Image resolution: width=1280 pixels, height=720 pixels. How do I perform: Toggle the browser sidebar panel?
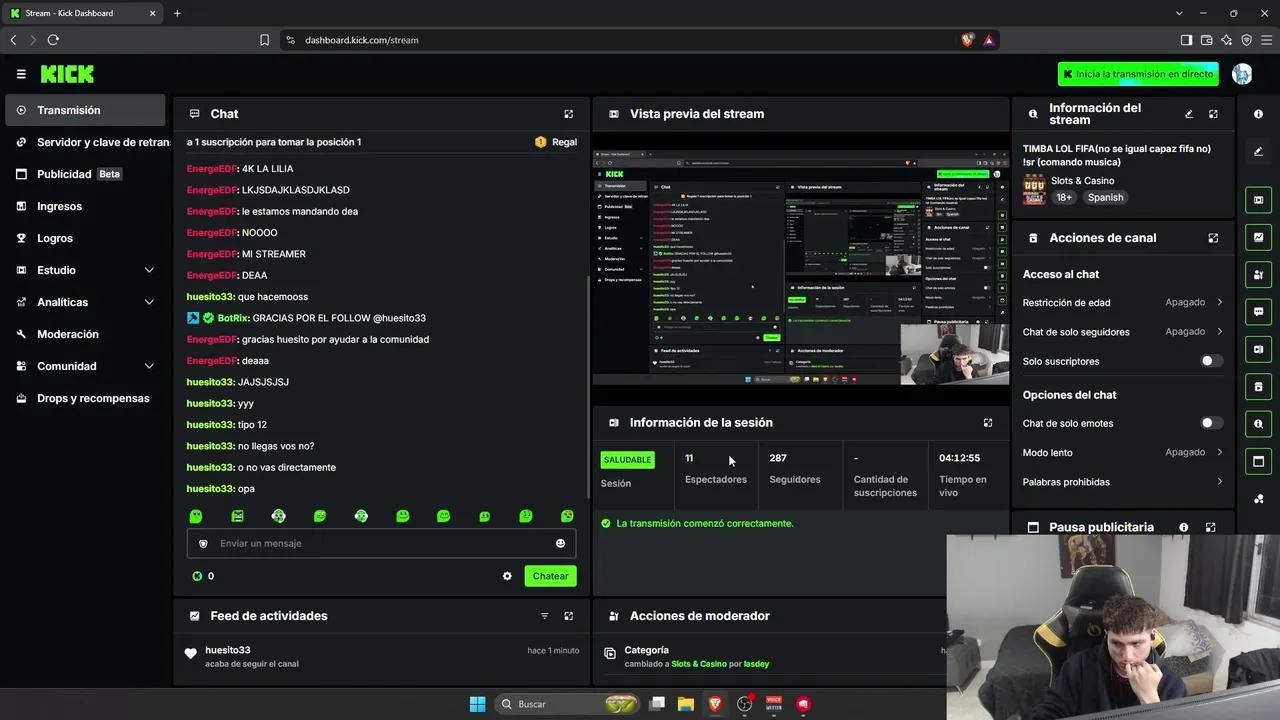[x=1186, y=40]
